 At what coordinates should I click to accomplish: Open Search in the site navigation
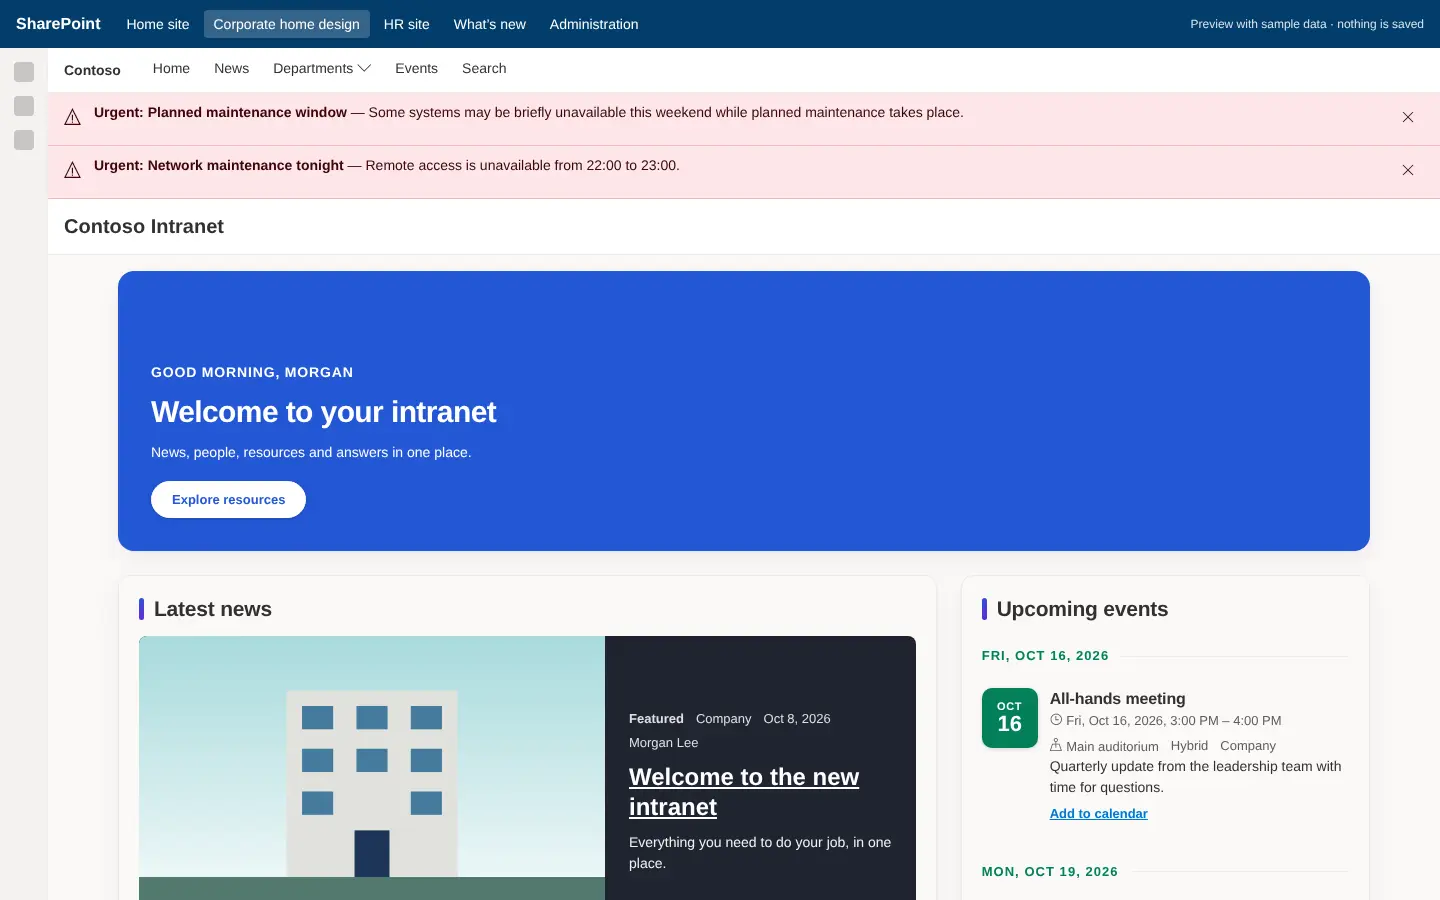(x=484, y=68)
